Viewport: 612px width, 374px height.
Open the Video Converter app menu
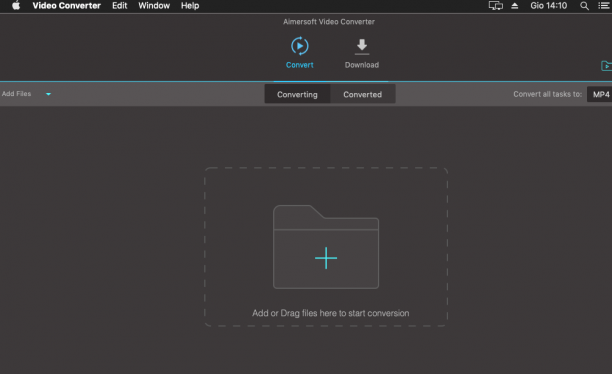coord(66,5)
